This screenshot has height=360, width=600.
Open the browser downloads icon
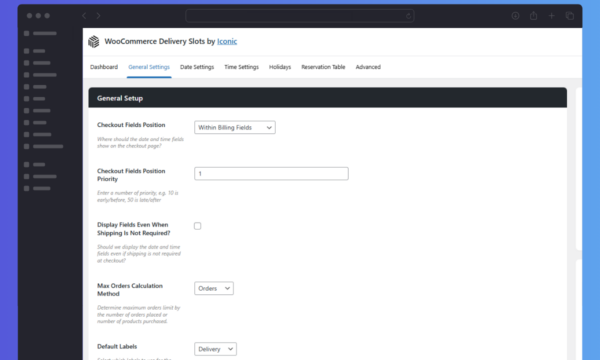coord(515,16)
